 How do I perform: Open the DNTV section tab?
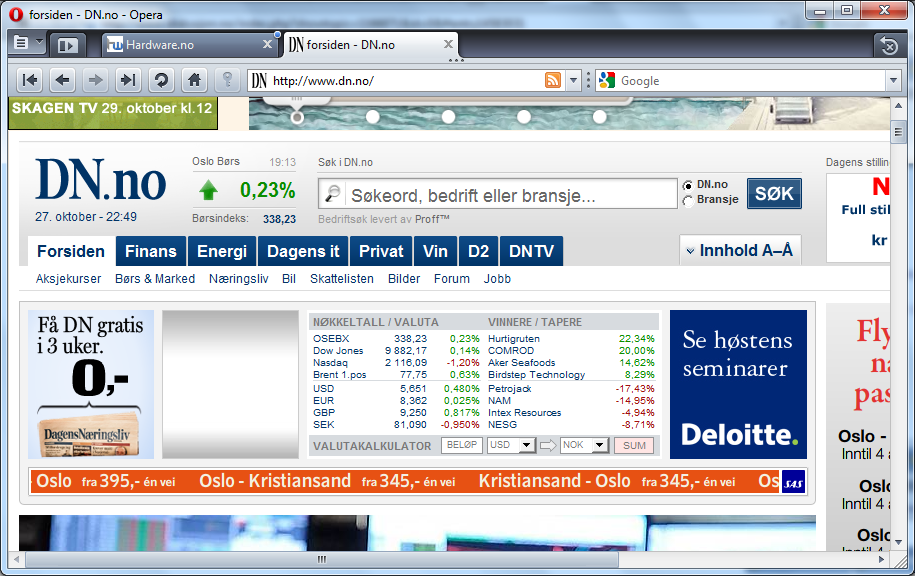point(531,252)
